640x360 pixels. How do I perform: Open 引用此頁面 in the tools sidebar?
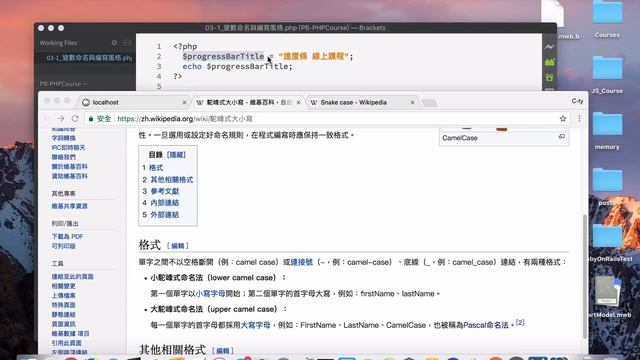point(67,343)
